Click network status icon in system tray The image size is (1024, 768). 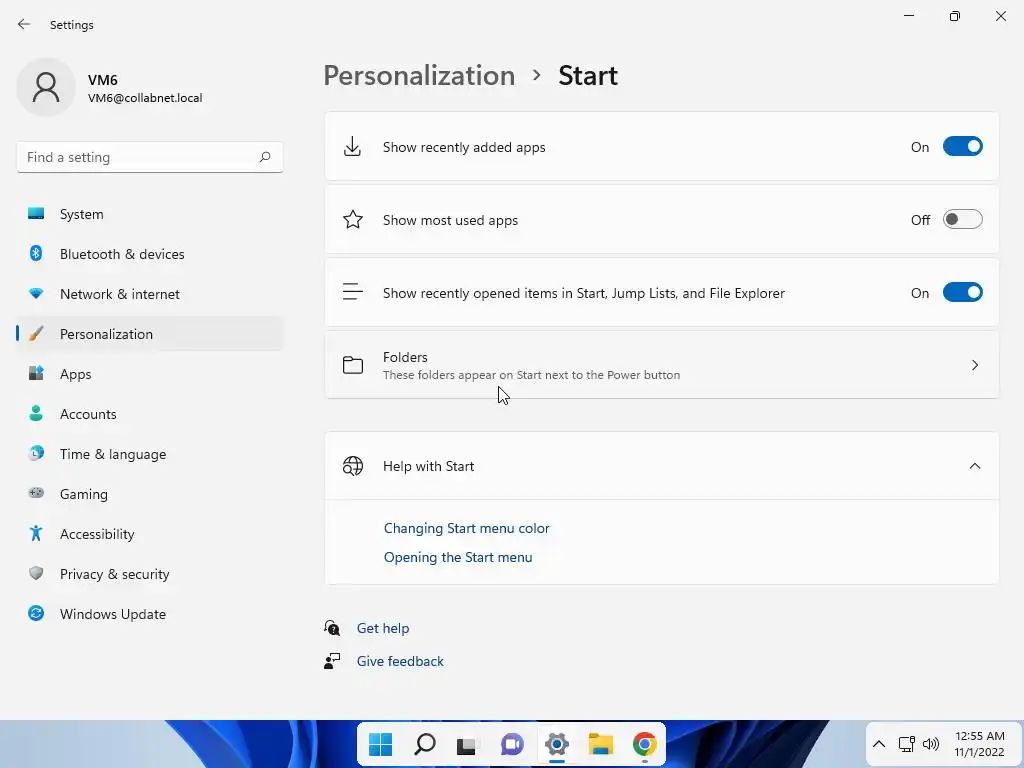tap(906, 744)
